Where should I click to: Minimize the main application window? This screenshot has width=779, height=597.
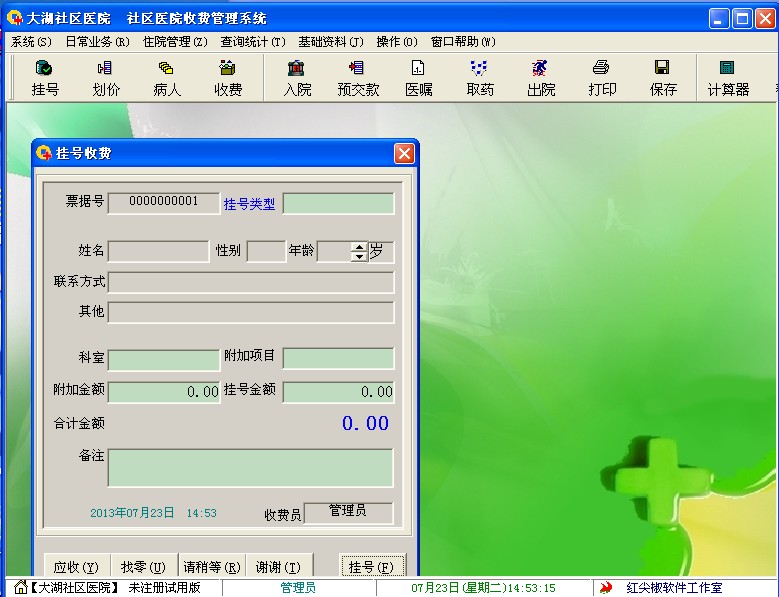coord(718,18)
